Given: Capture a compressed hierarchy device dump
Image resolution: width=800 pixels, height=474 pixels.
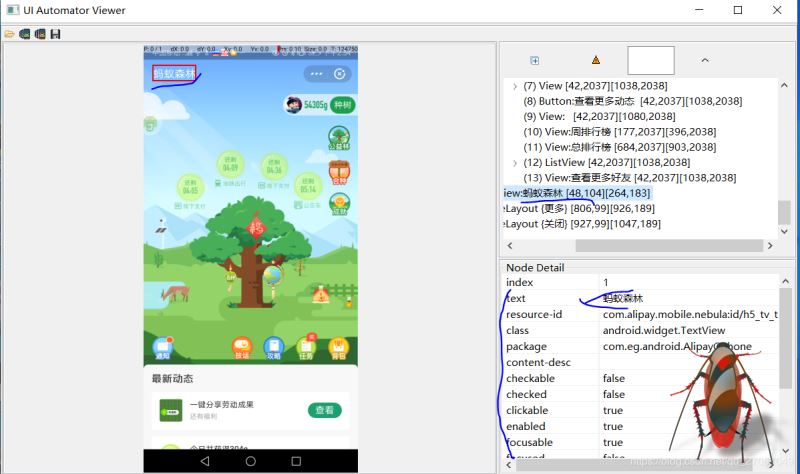Looking at the screenshot, I should tap(40, 34).
